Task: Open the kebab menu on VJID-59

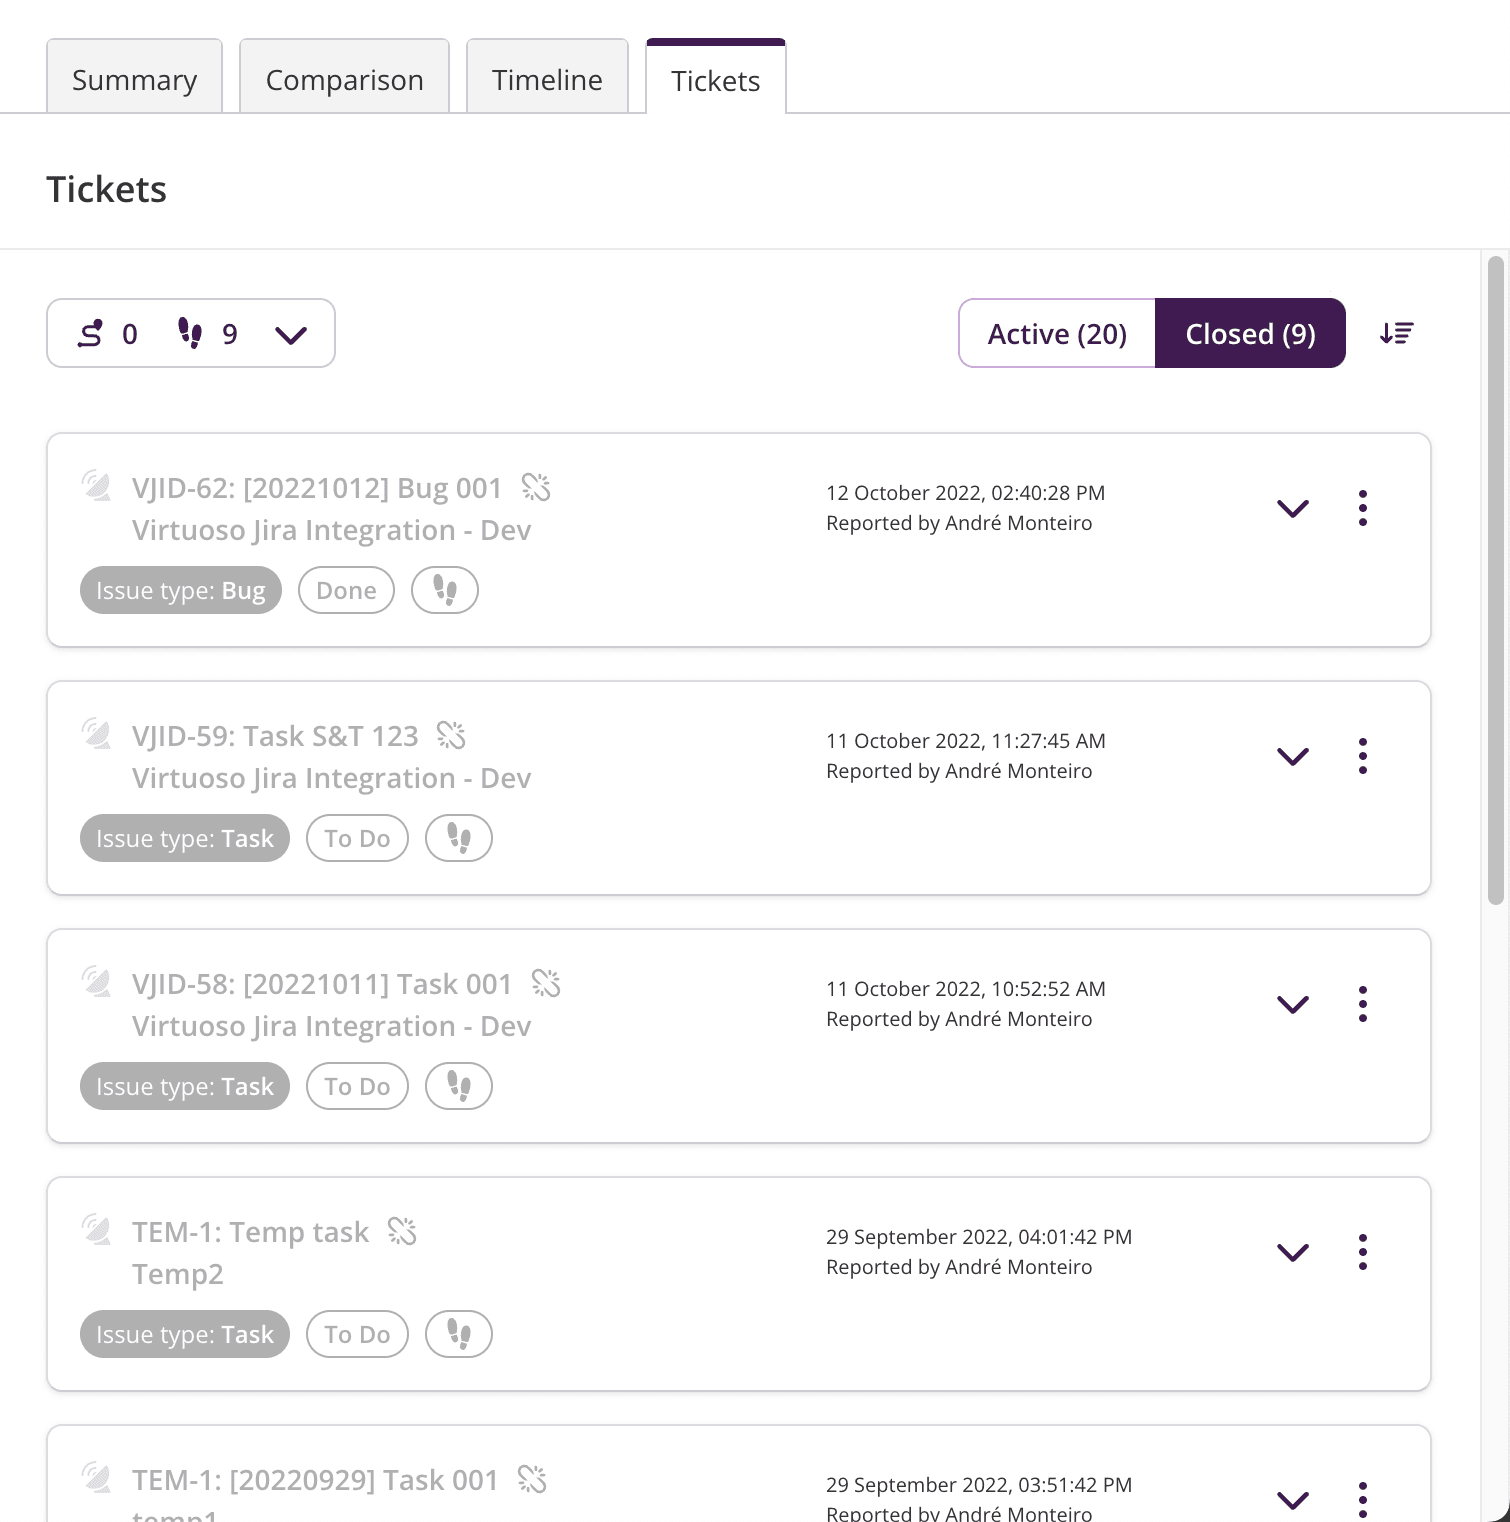Action: click(x=1362, y=757)
